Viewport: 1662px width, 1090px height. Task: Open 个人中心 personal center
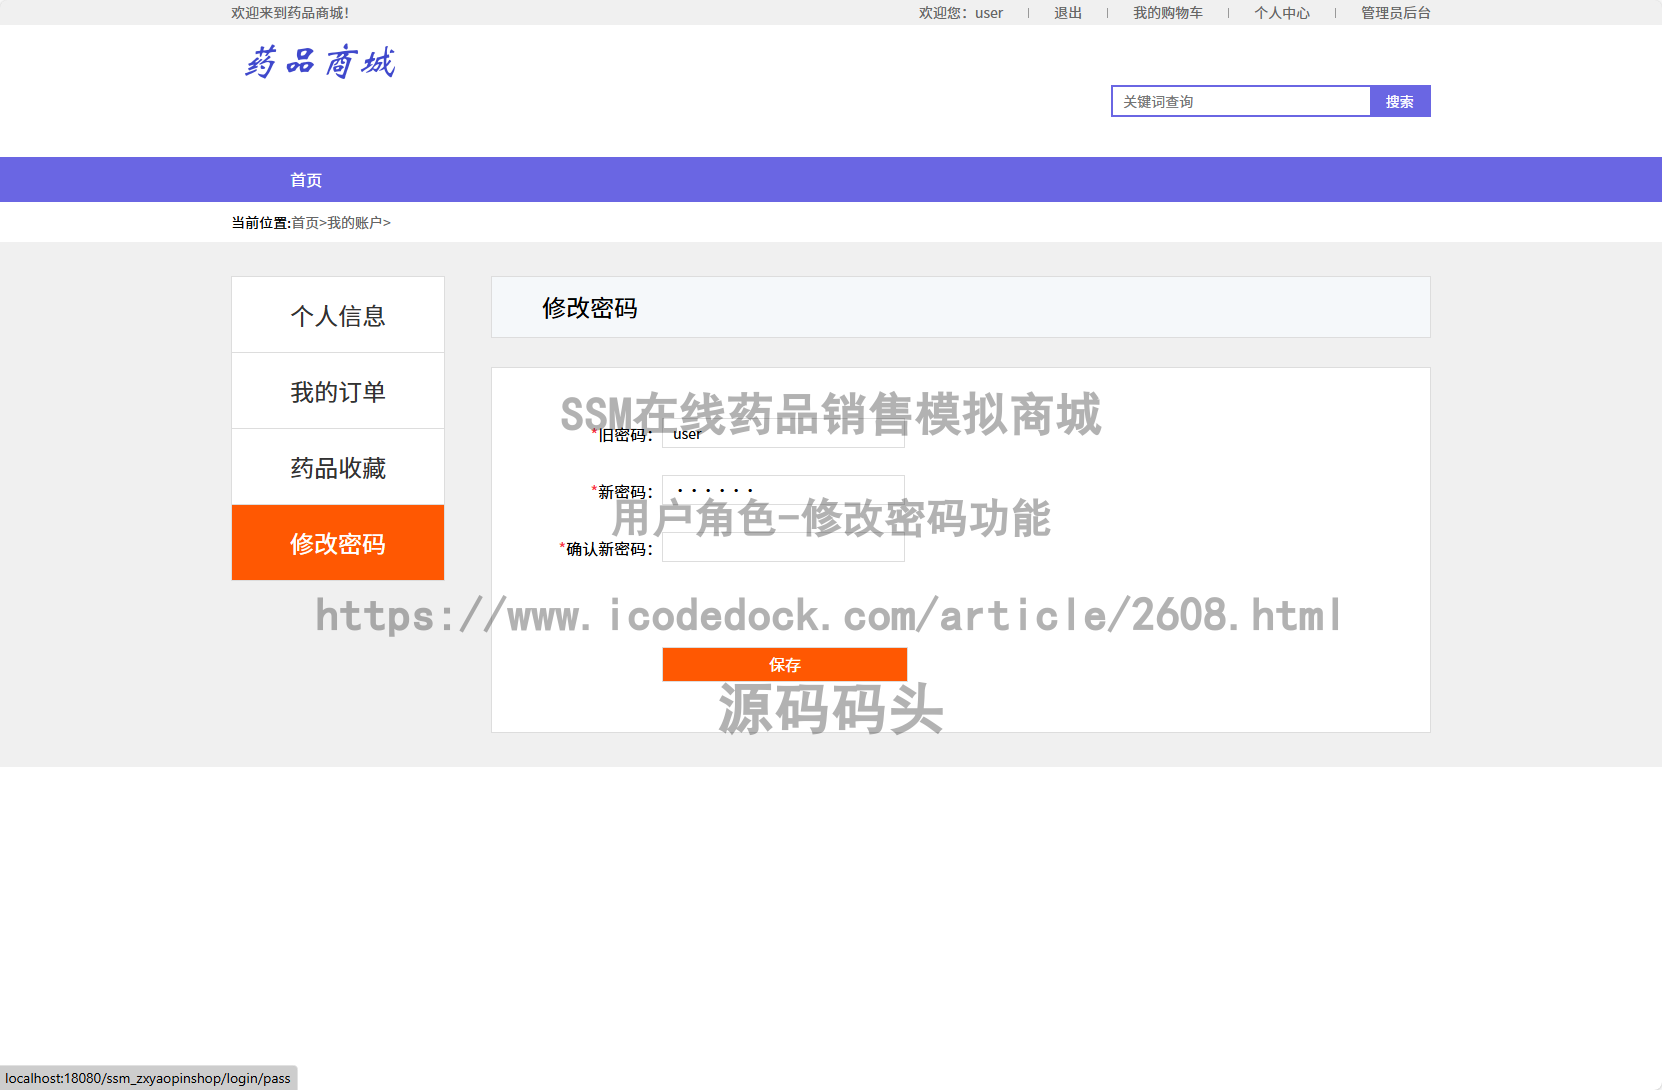click(x=1283, y=12)
